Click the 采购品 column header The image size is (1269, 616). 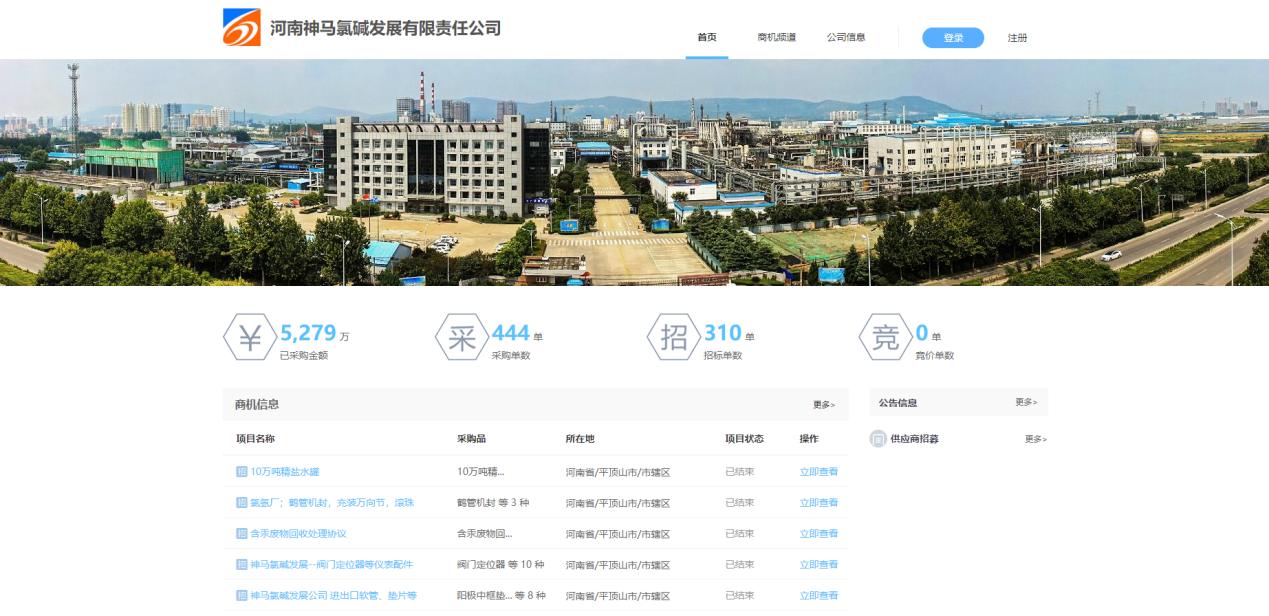pyautogui.click(x=471, y=439)
